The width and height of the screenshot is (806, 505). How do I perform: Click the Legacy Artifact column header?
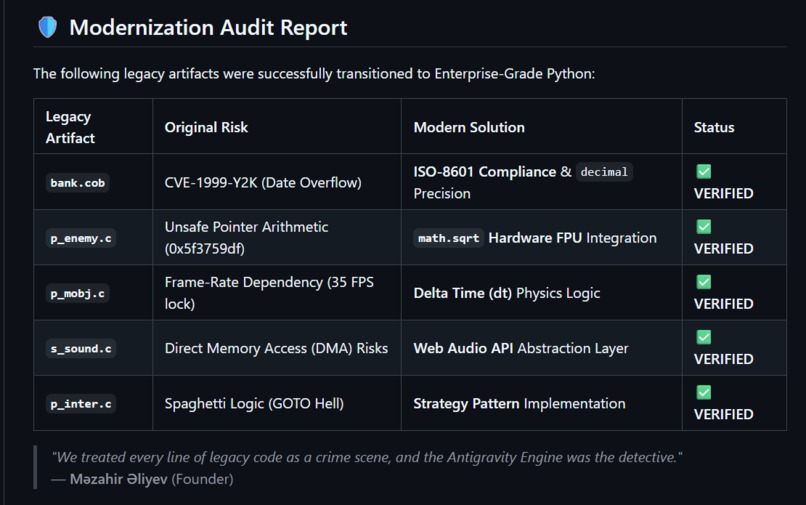[70, 127]
